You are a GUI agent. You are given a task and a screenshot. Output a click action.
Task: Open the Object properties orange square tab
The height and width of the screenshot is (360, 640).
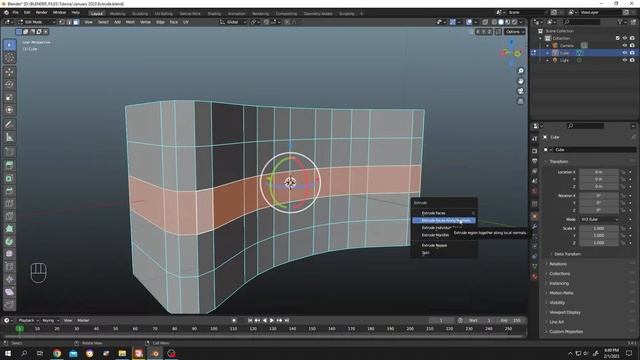[535, 216]
